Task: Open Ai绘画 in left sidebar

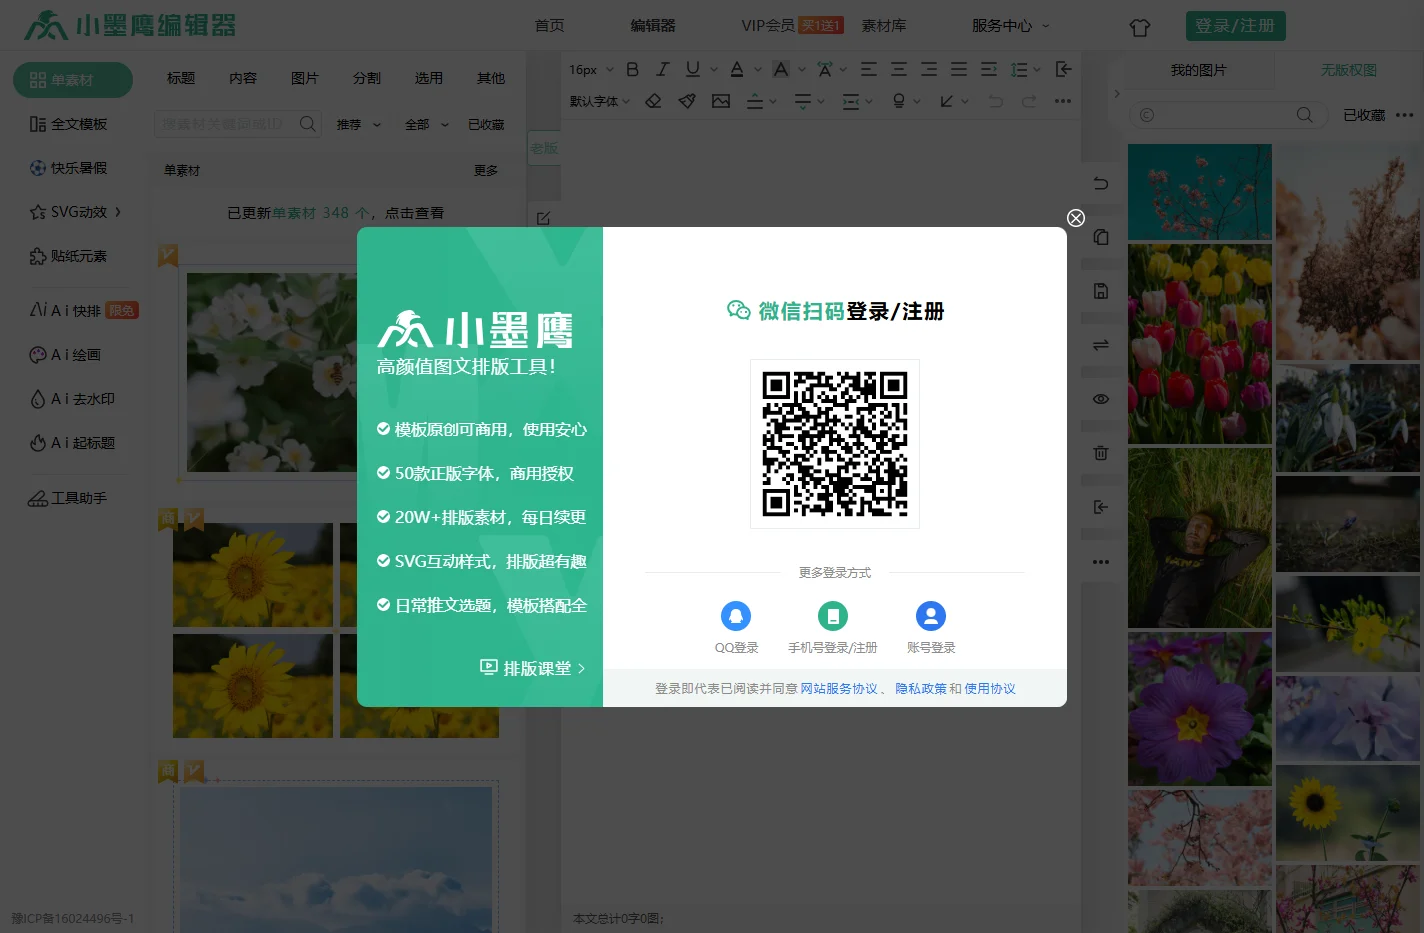Action: pos(65,355)
